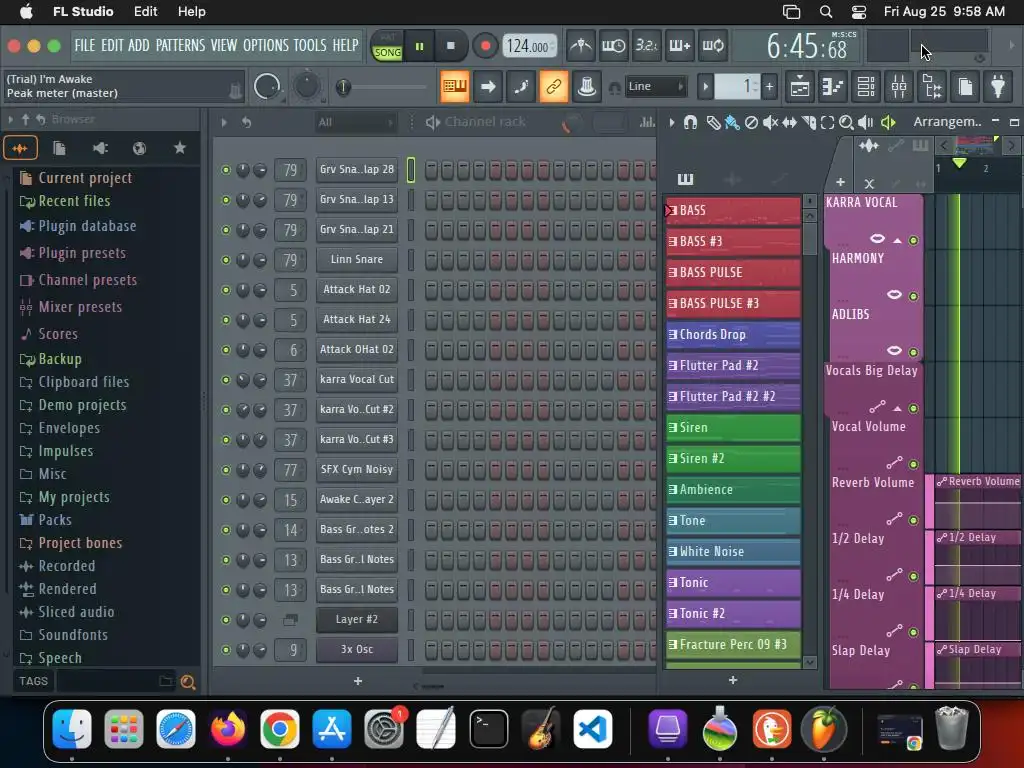1024x768 pixels.
Task: Click the stamp tool icon in toolbar
Action: click(587, 86)
